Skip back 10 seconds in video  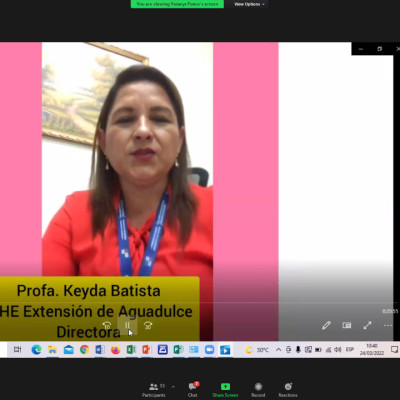point(107,325)
